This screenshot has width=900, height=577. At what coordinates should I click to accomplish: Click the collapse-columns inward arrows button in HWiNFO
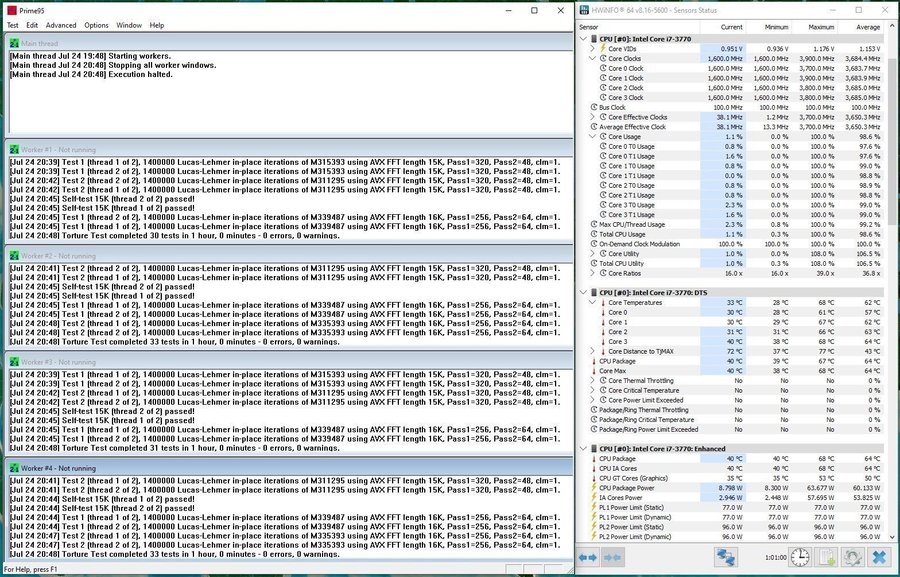click(x=612, y=557)
